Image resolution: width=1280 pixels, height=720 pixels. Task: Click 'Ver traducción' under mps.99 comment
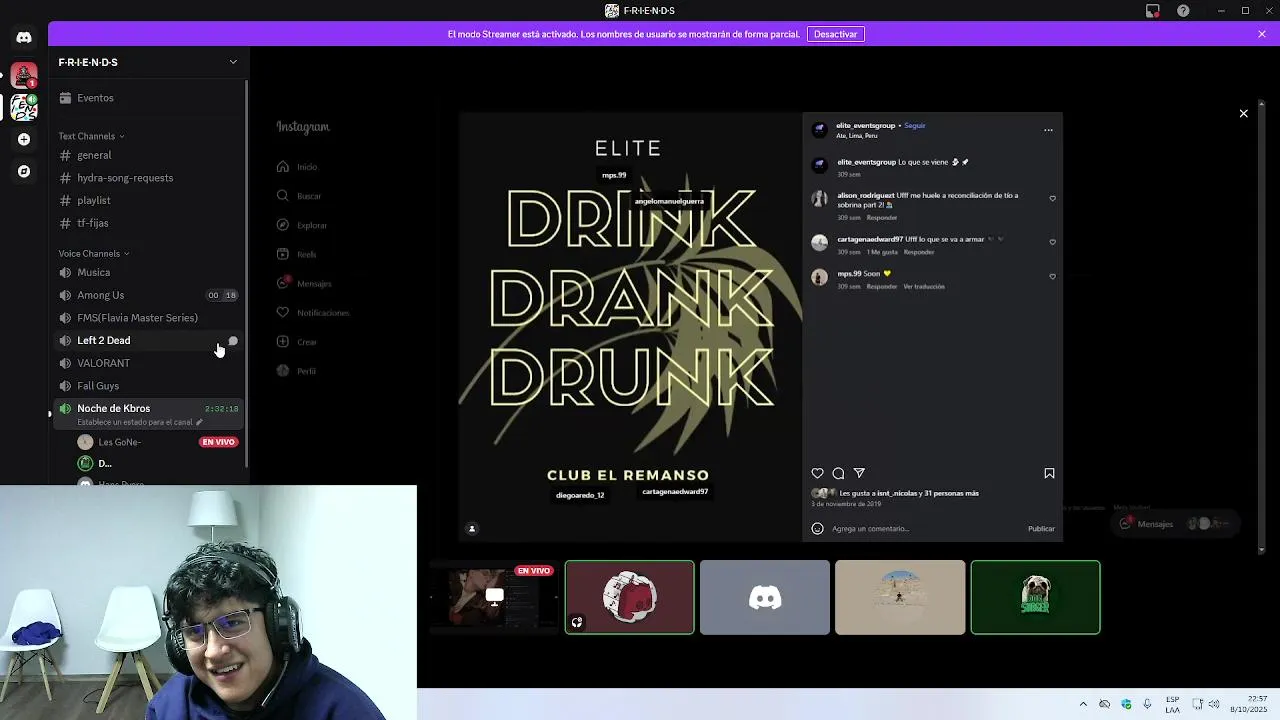(x=924, y=287)
